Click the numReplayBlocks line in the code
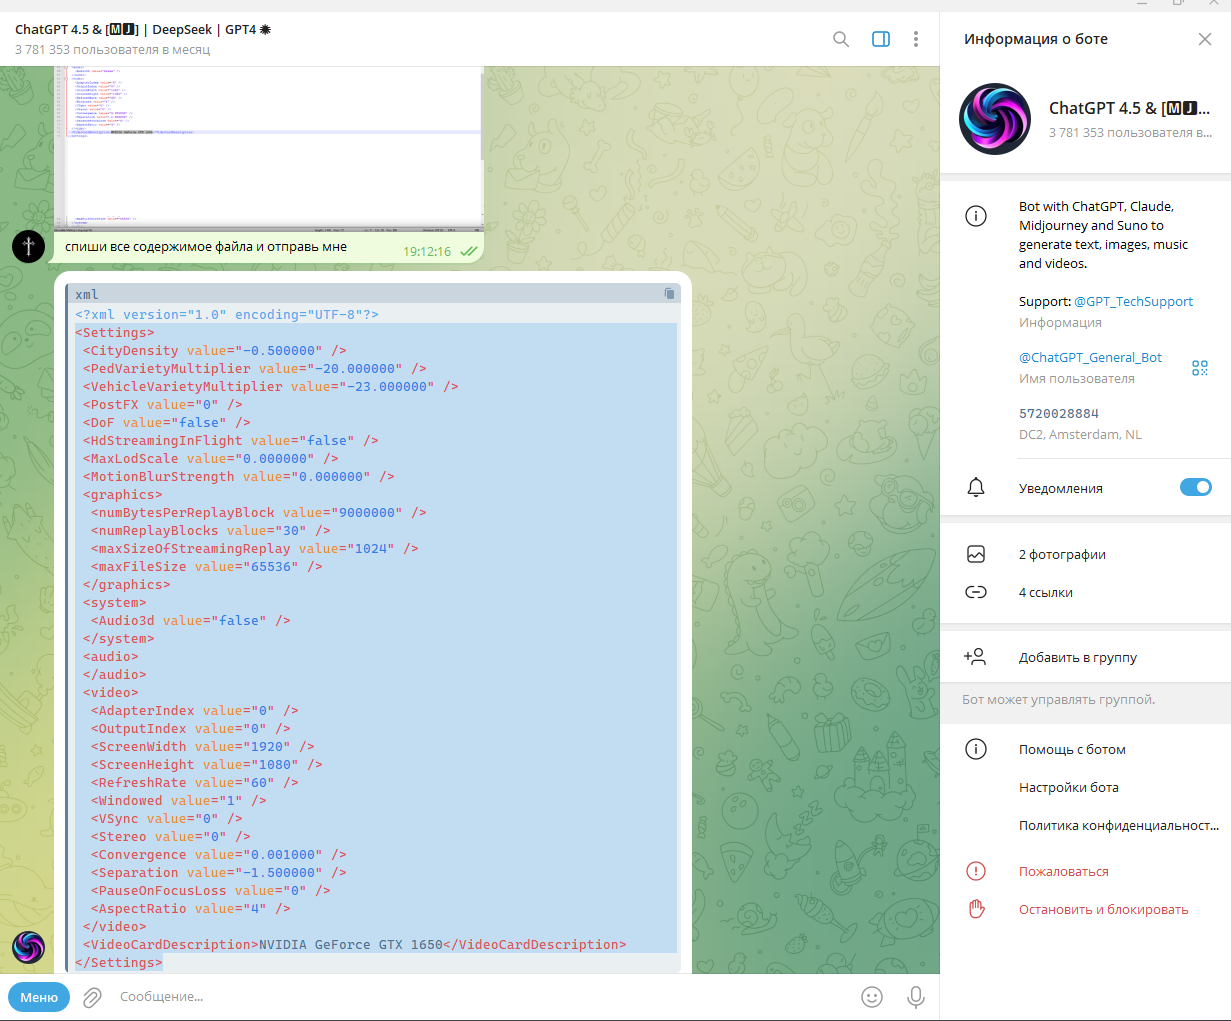 click(211, 531)
